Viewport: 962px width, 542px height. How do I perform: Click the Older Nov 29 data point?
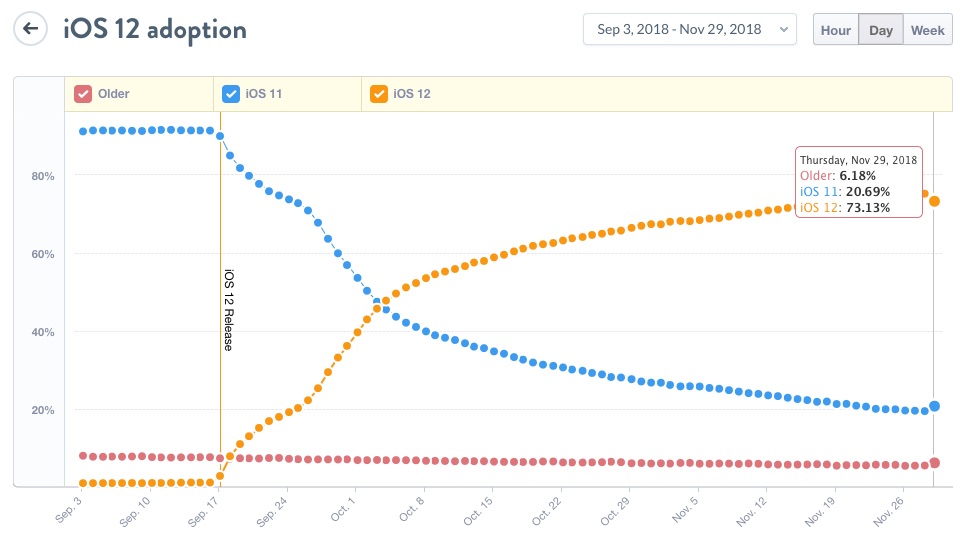[934, 463]
